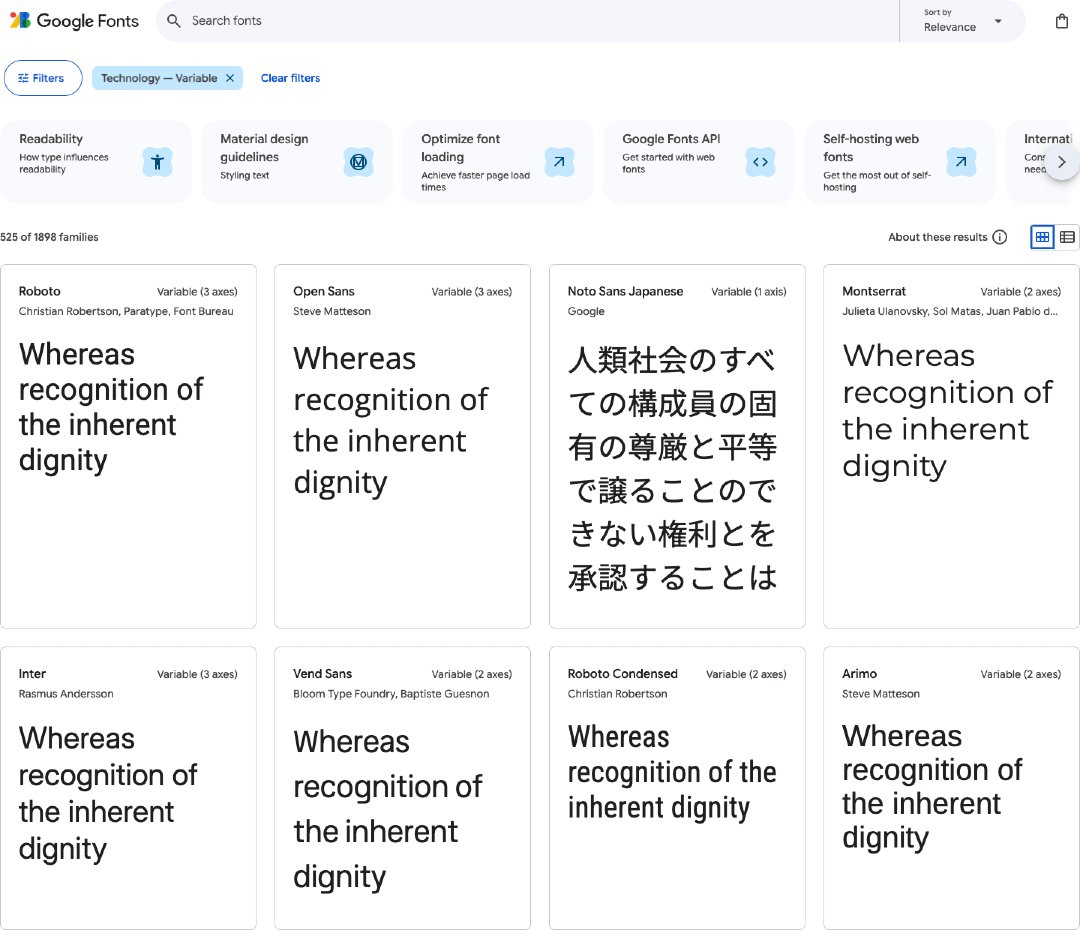Open the Roboto Condensed font card
1080x930 pixels.
pyautogui.click(x=677, y=788)
